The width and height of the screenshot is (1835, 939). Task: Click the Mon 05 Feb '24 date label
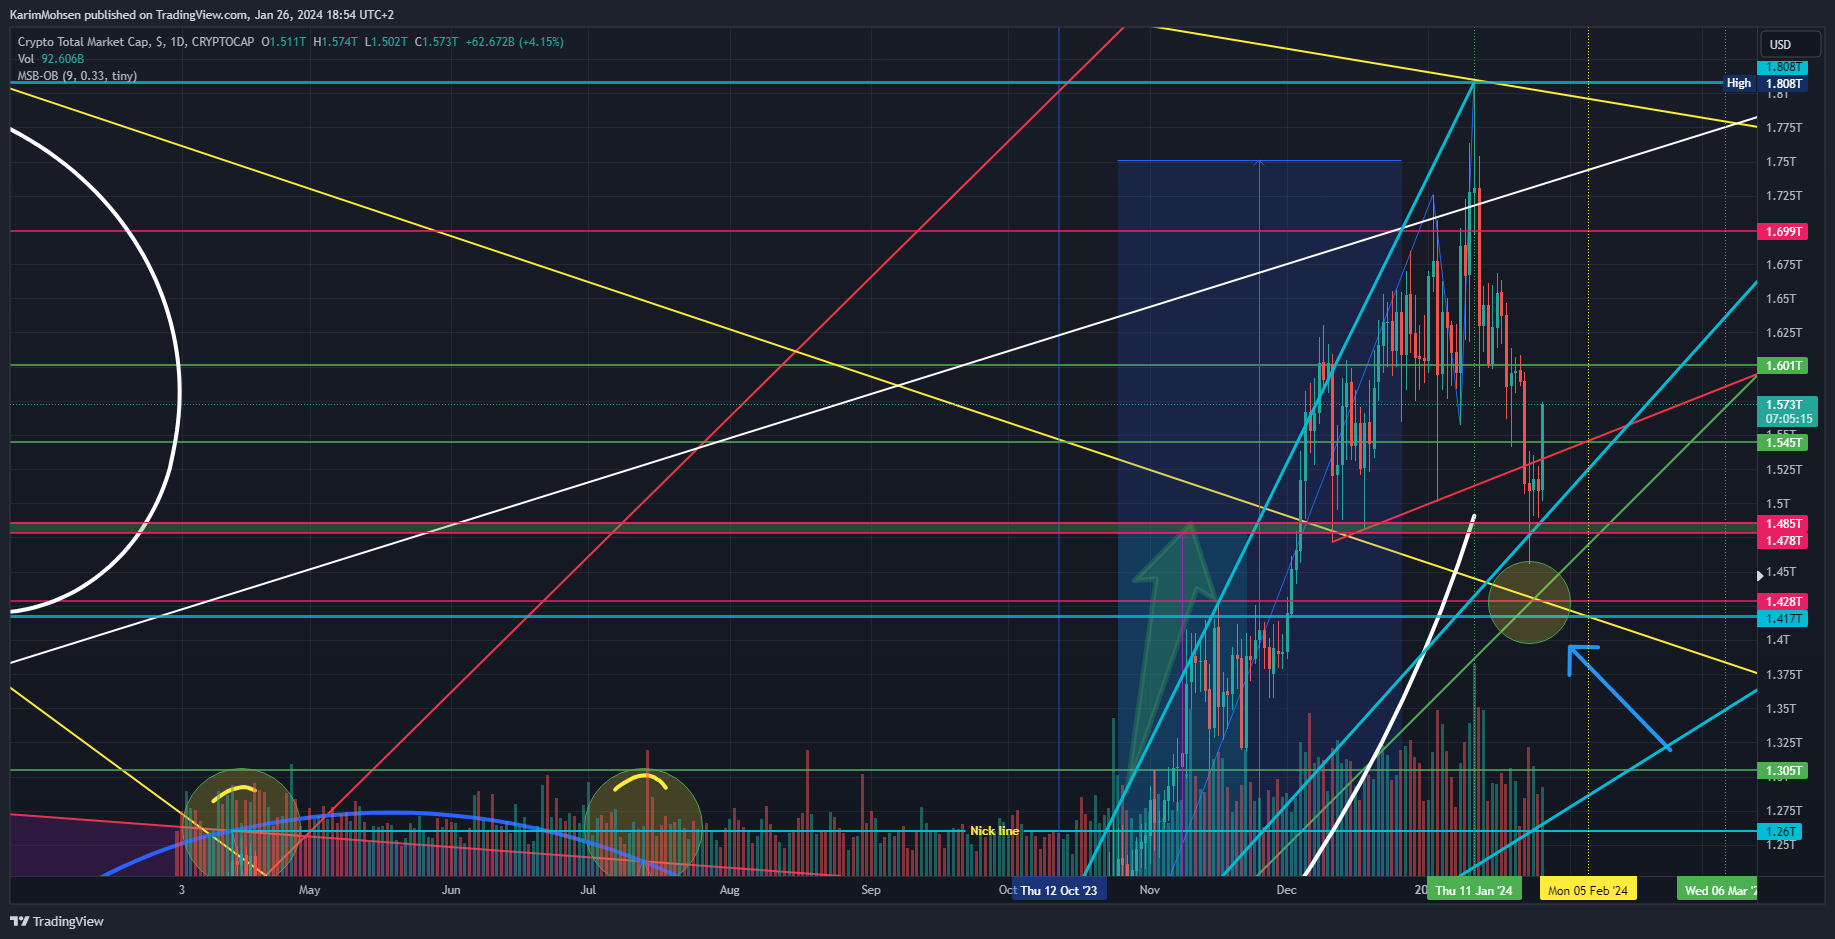pyautogui.click(x=1588, y=890)
